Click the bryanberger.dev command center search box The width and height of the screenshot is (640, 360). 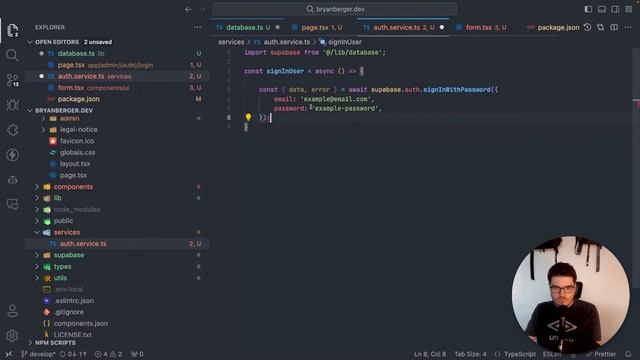335,9
